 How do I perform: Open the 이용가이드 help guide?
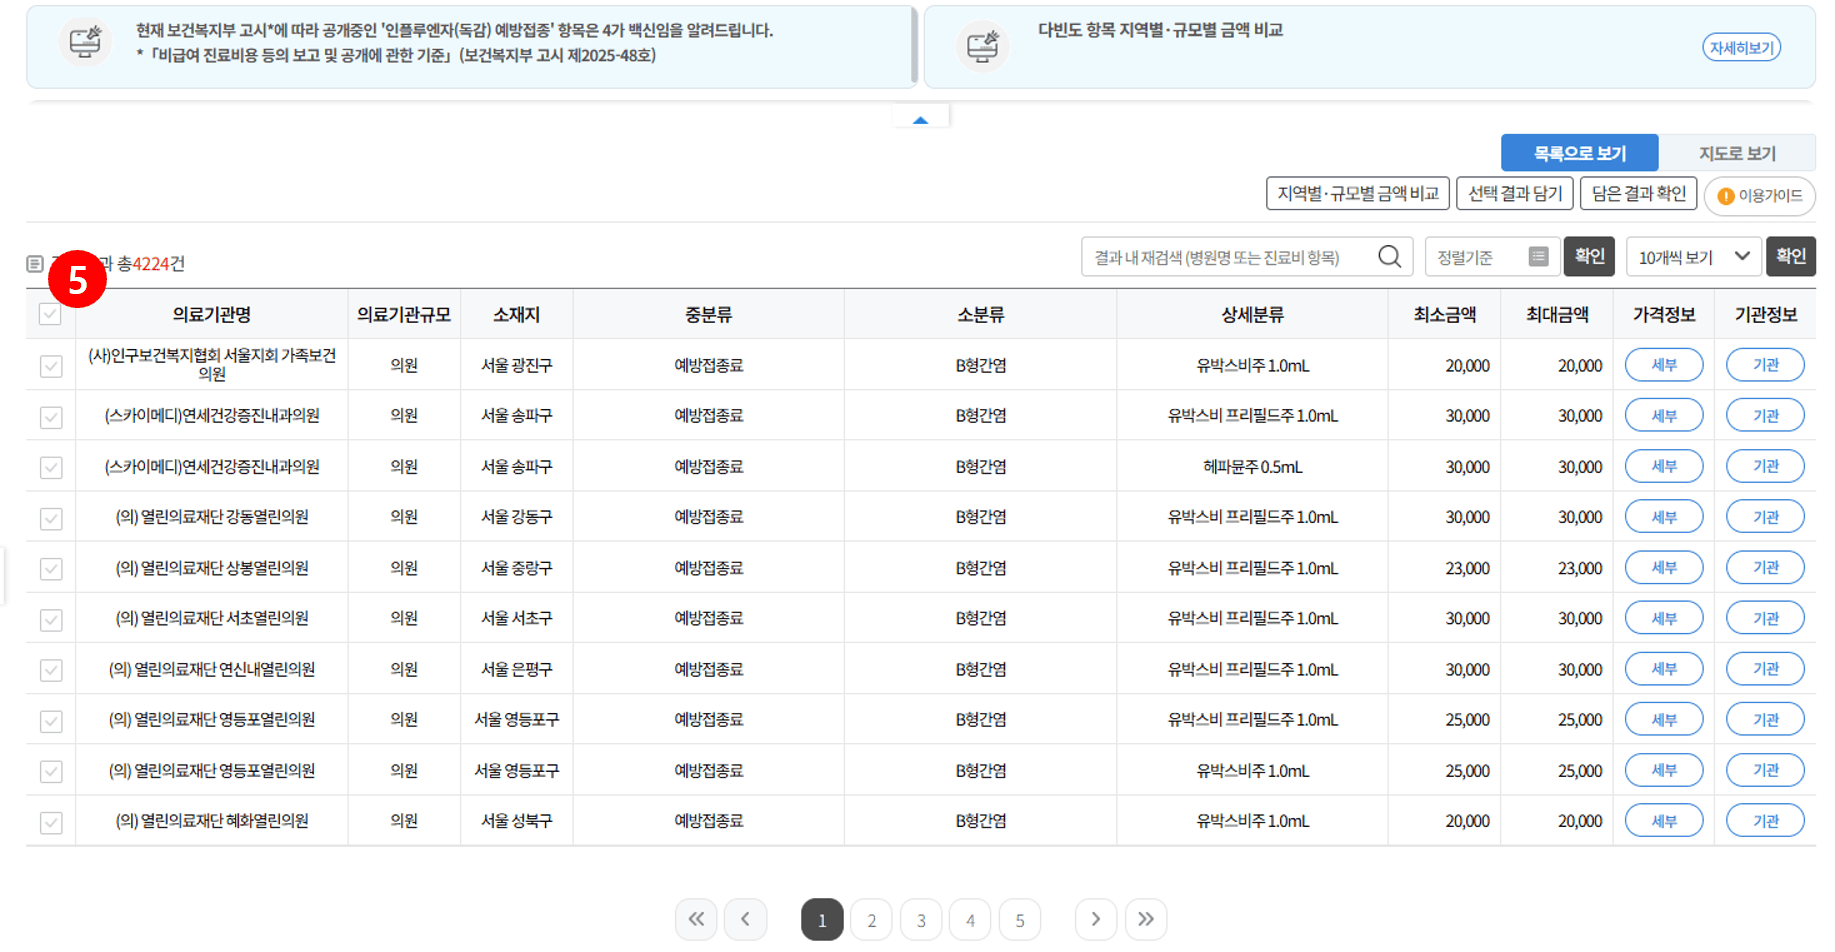(x=1760, y=196)
